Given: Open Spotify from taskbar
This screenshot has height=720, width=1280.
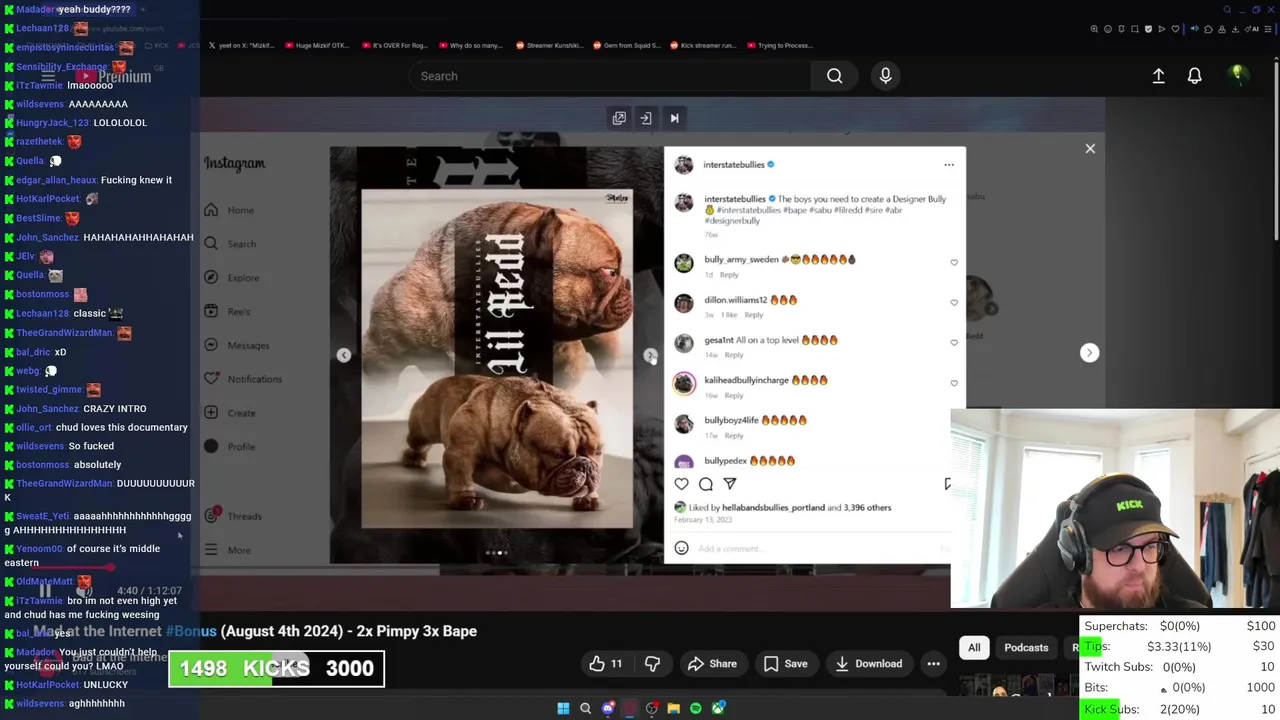Looking at the screenshot, I should point(696,708).
